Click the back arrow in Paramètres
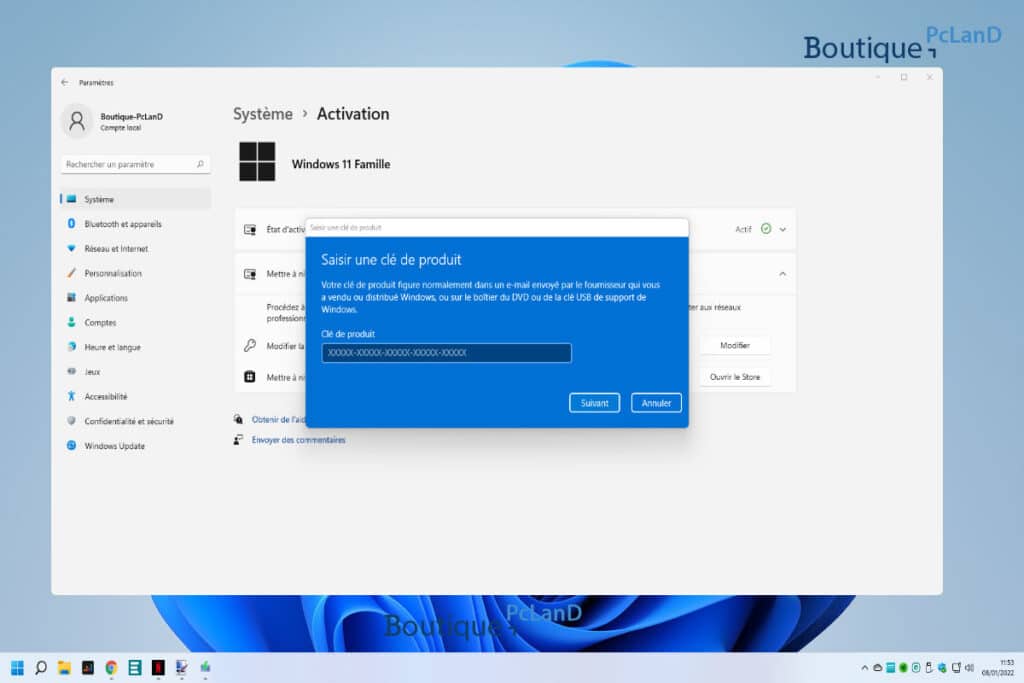The width and height of the screenshot is (1024, 683). [x=64, y=82]
